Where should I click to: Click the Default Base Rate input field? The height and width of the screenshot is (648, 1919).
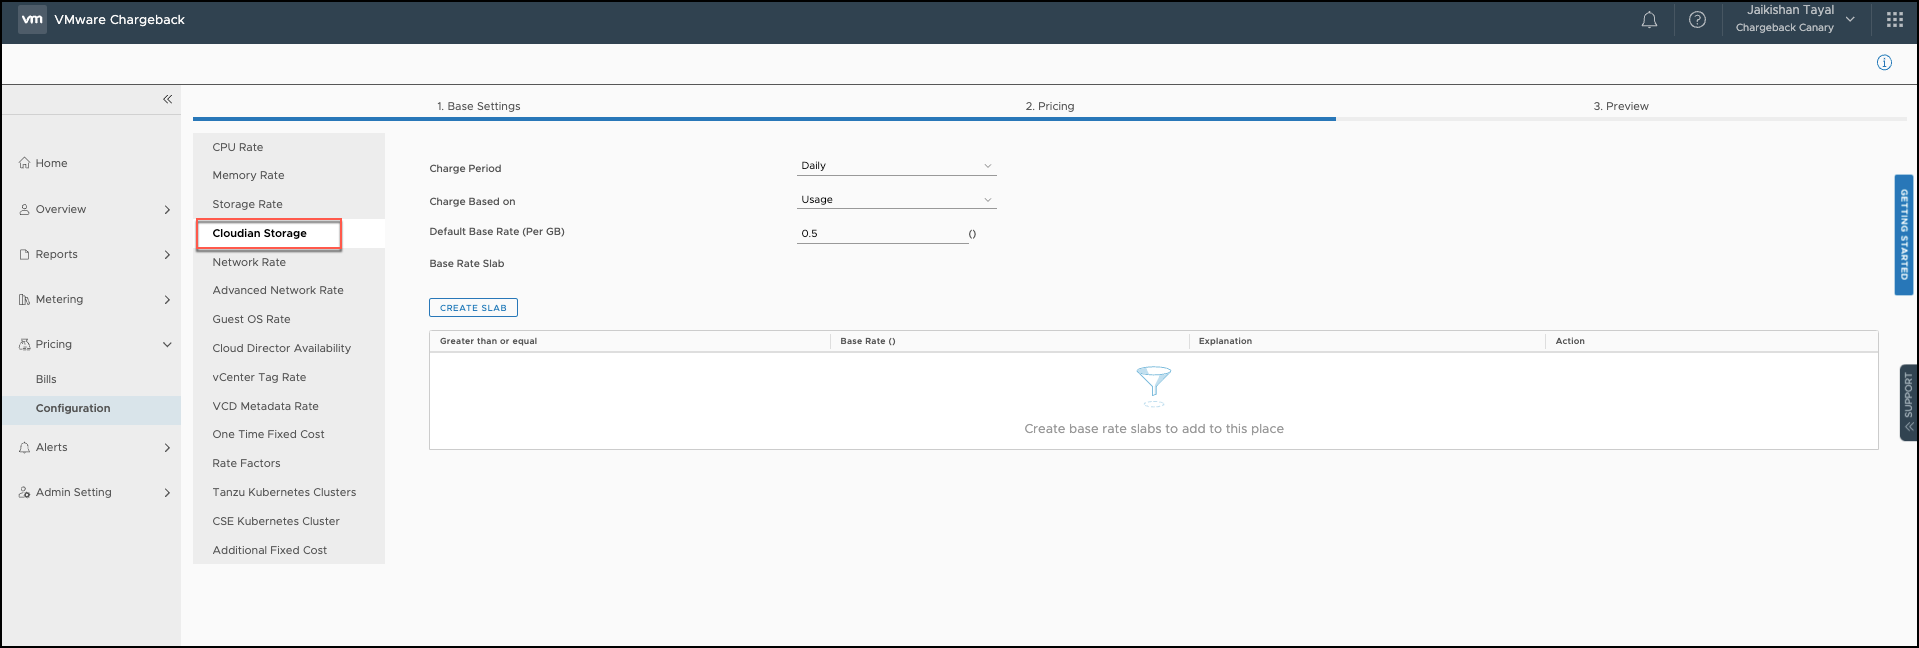tap(881, 234)
